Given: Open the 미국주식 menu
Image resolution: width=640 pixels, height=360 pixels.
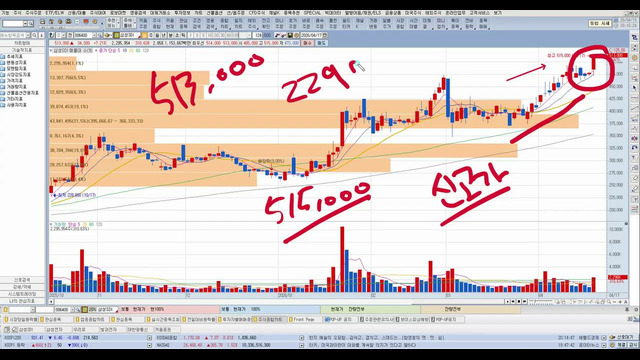Looking at the screenshot, I should pos(413,13).
